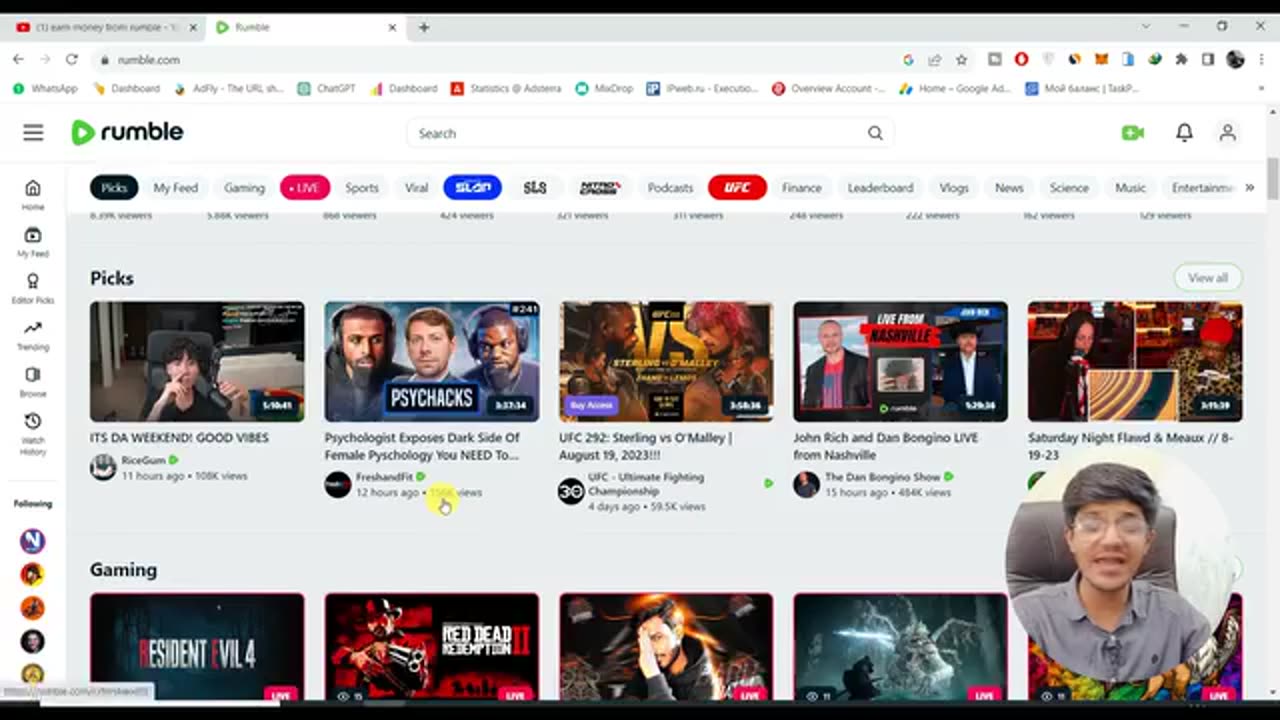Image resolution: width=1280 pixels, height=720 pixels.
Task: Open My Feed in the sidebar
Action: pos(33,242)
